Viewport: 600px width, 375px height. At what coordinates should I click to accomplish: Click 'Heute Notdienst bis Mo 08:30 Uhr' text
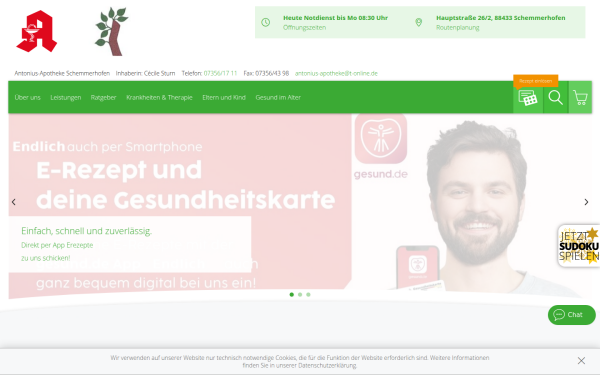[x=336, y=18]
